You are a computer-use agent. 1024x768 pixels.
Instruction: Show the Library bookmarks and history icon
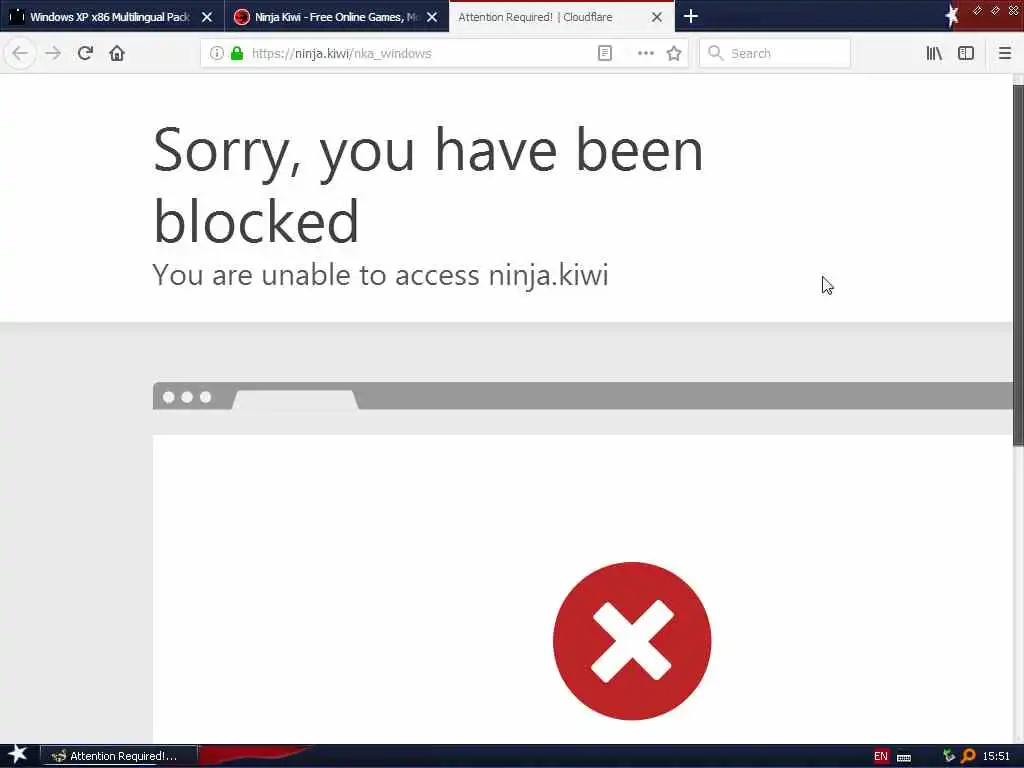coord(934,54)
